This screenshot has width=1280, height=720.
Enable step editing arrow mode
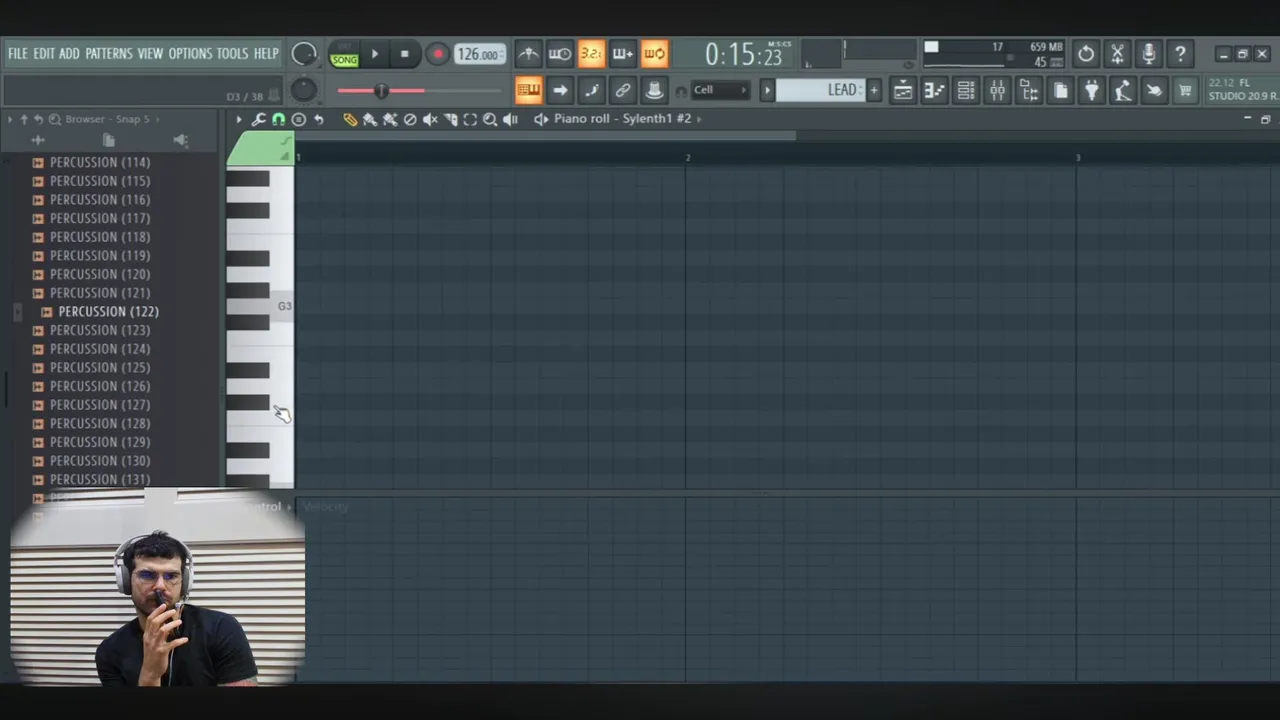pyautogui.click(x=560, y=90)
